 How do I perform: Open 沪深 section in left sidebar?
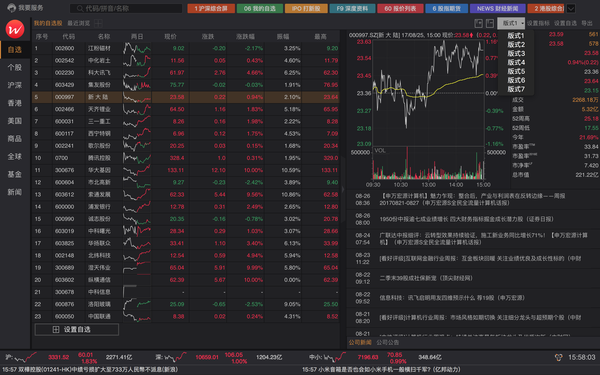pos(15,85)
